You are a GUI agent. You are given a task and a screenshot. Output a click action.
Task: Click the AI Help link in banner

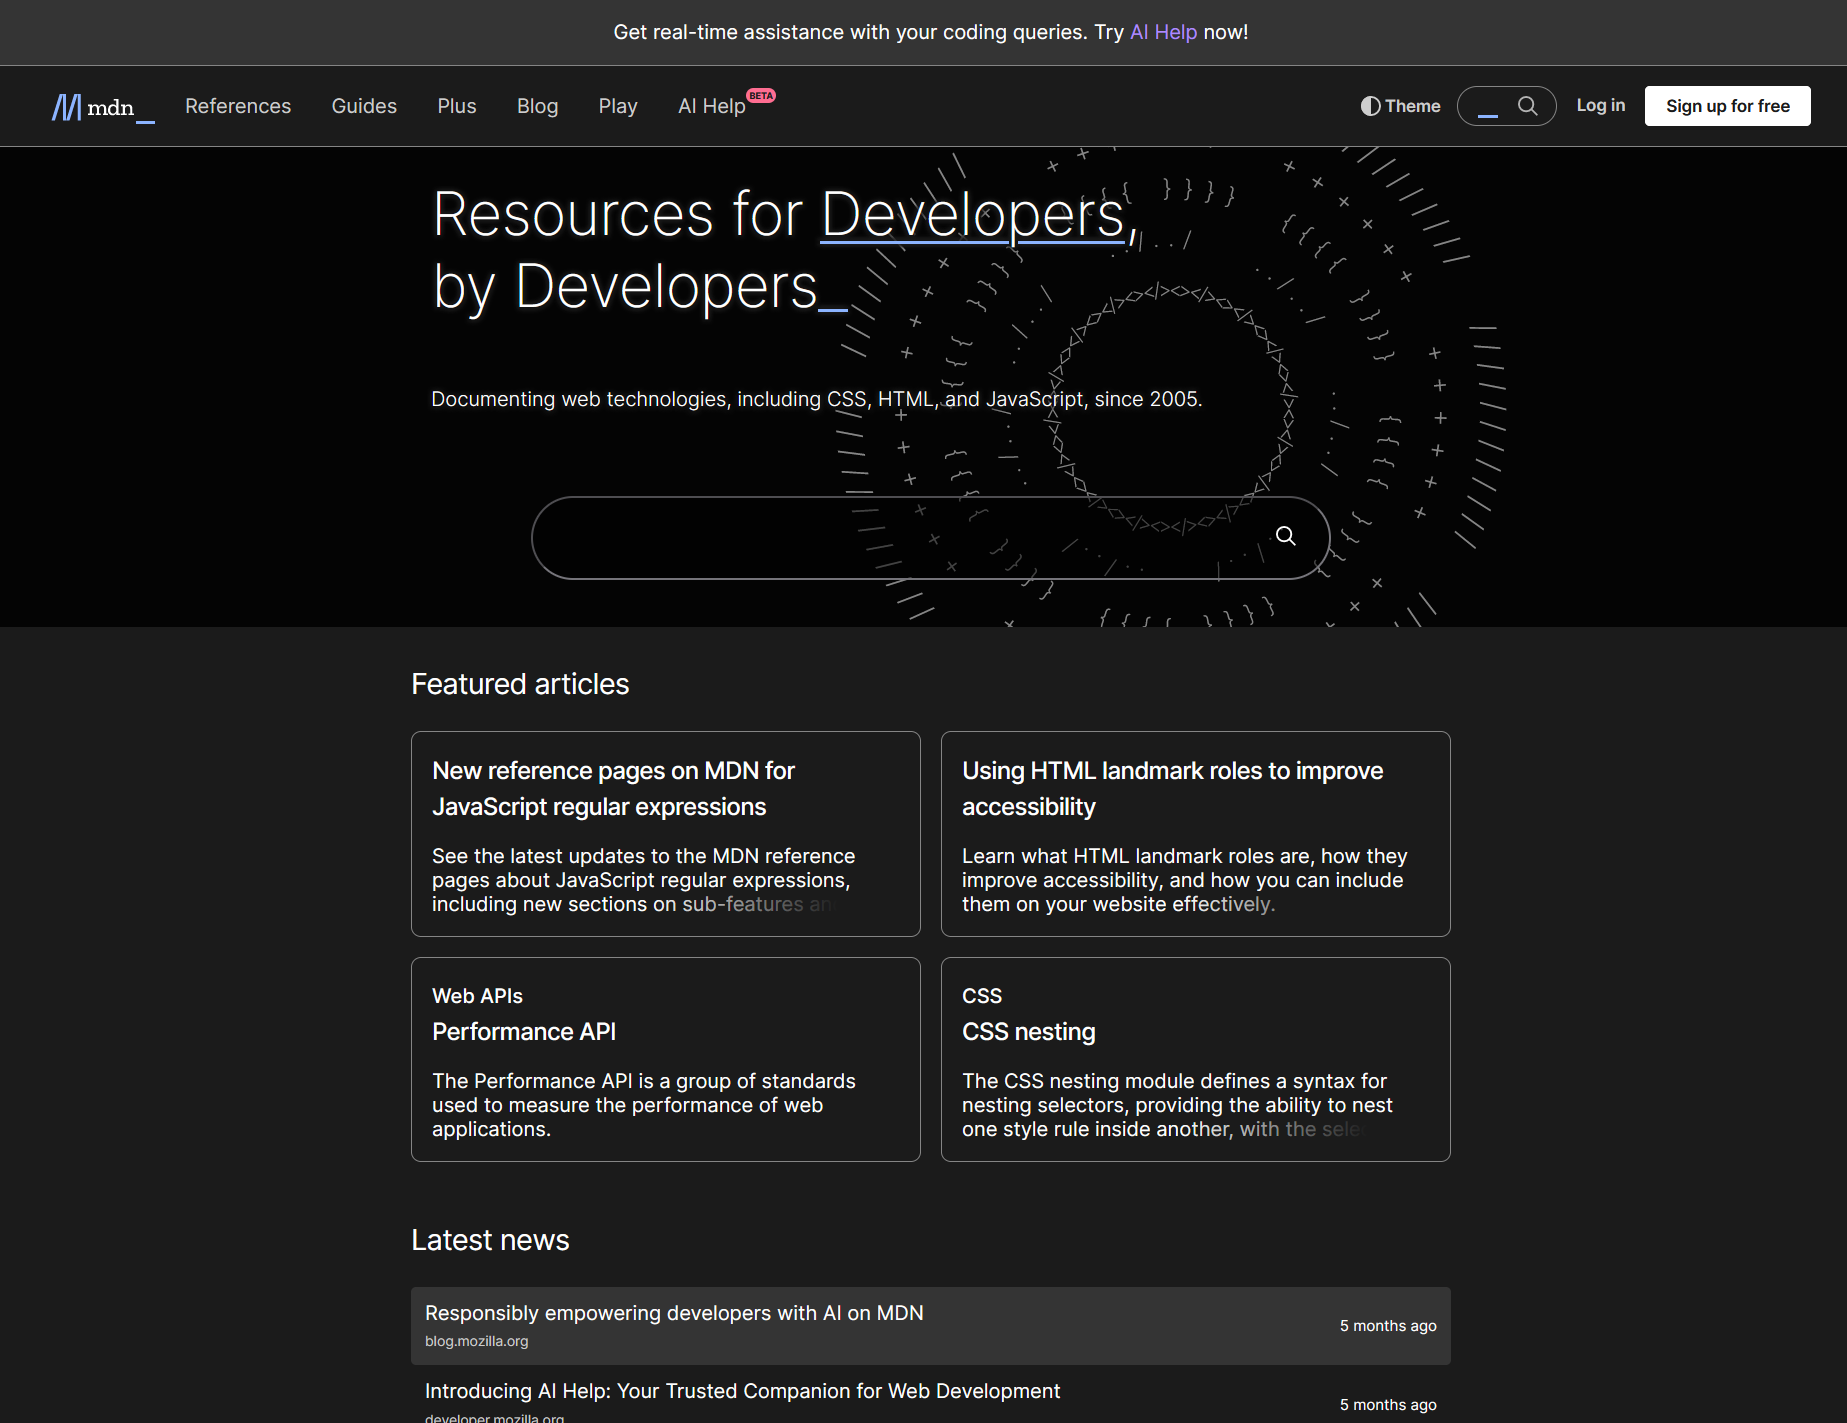[x=1163, y=32]
